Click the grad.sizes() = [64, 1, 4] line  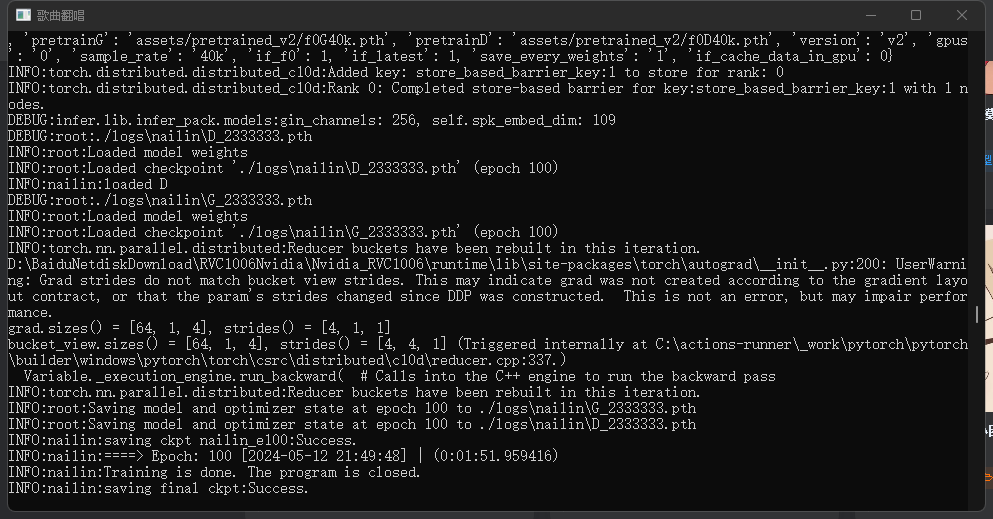(x=199, y=328)
